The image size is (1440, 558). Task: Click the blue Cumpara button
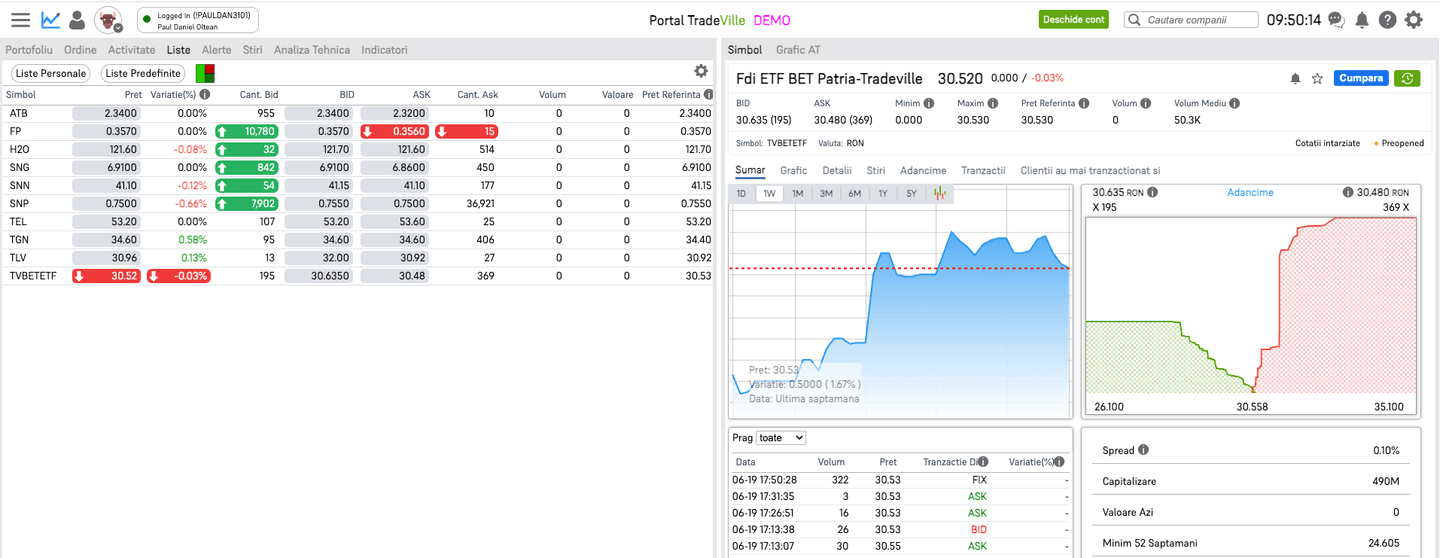click(x=1360, y=78)
